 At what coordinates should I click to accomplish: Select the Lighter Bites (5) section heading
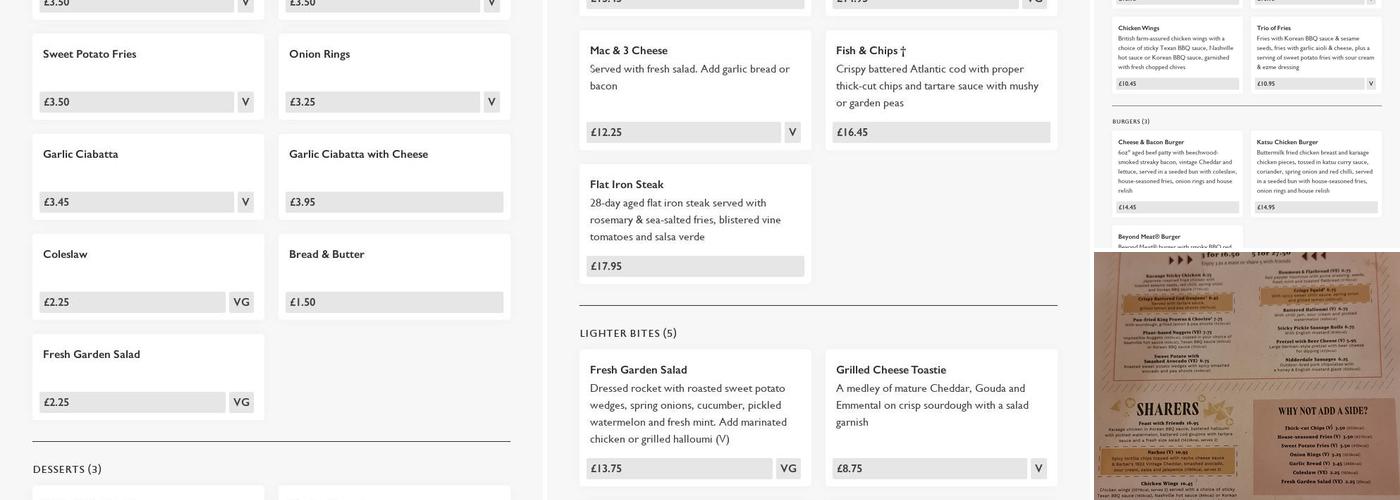[x=628, y=333]
